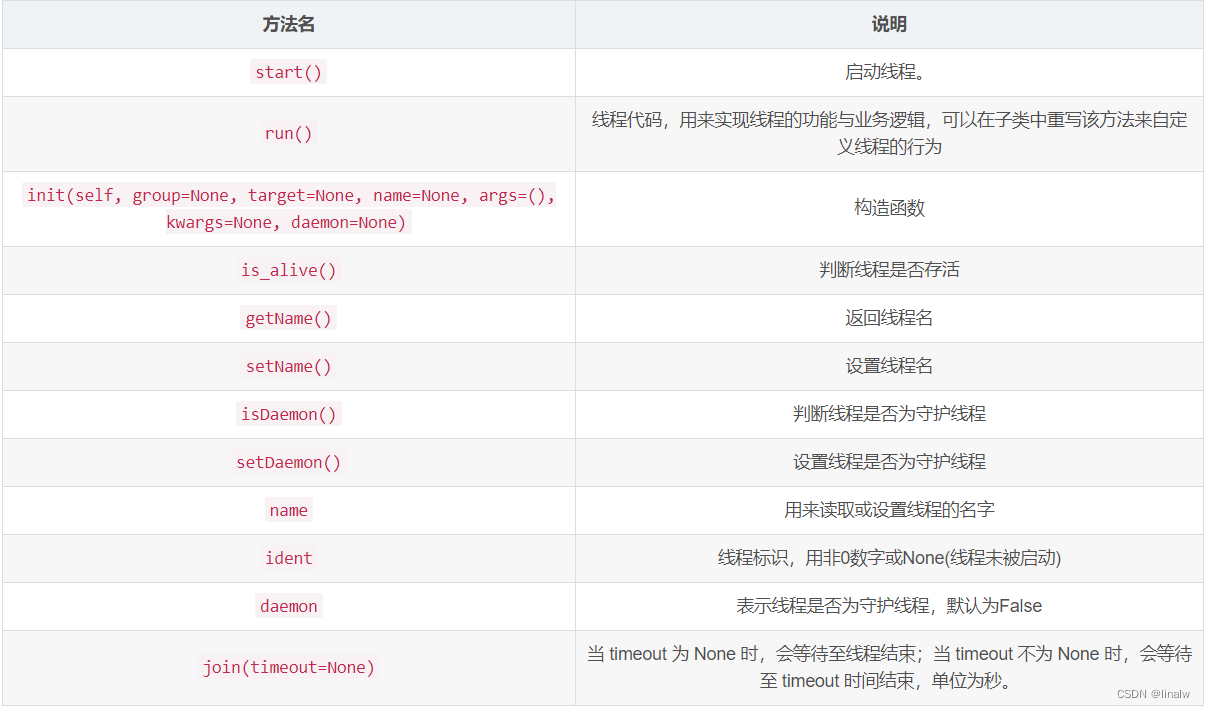
Task: Click the name attribute code span
Action: (288, 510)
